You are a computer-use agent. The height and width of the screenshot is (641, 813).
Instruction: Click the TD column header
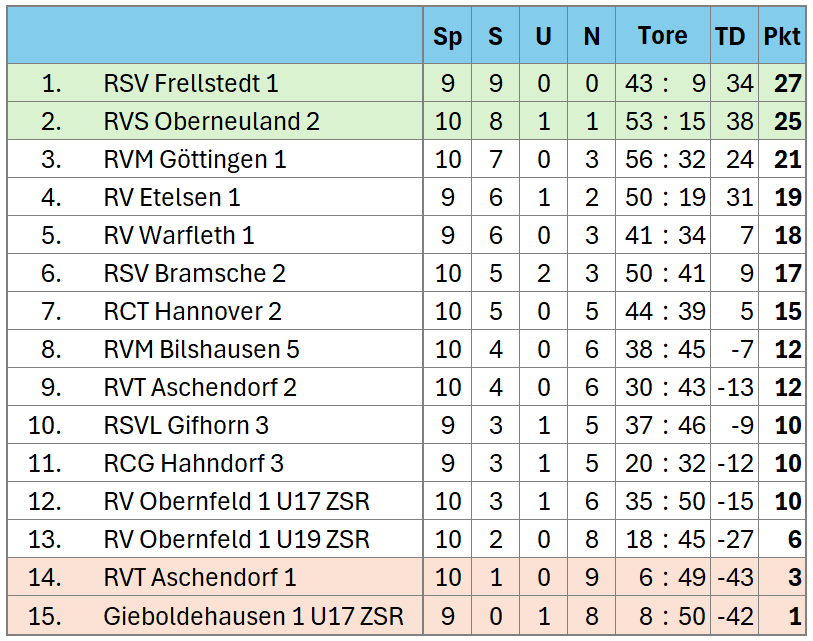[730, 36]
